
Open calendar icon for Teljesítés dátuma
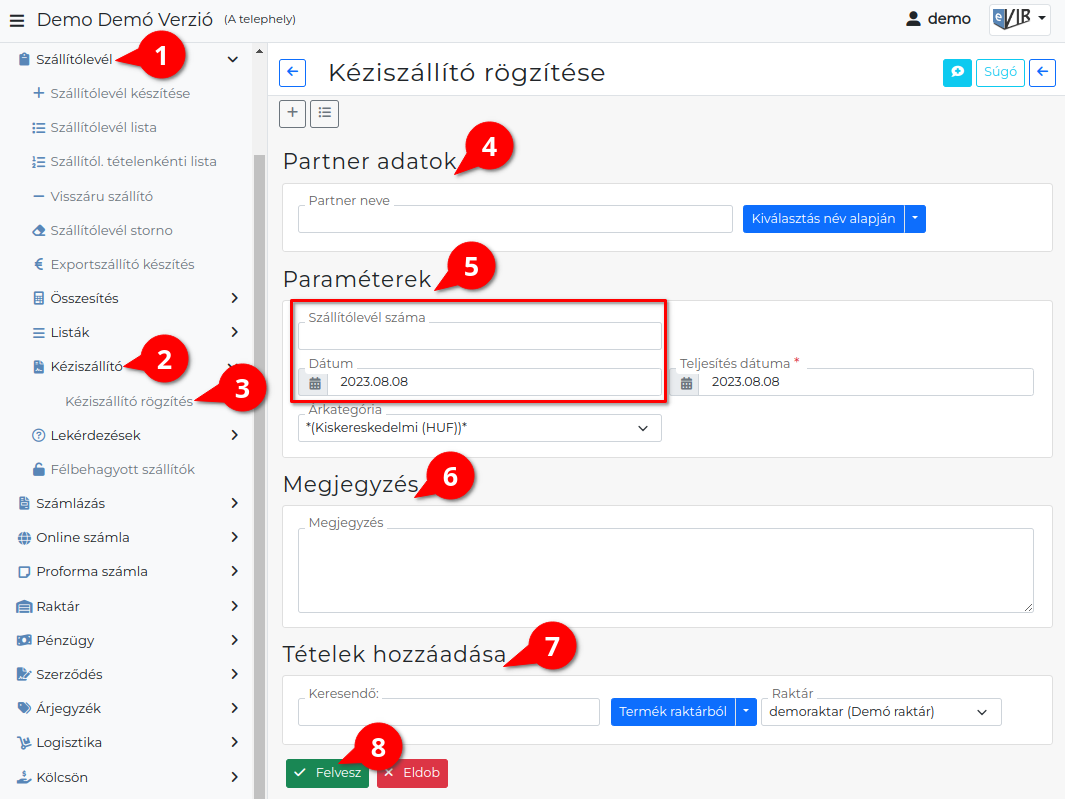pyautogui.click(x=686, y=383)
